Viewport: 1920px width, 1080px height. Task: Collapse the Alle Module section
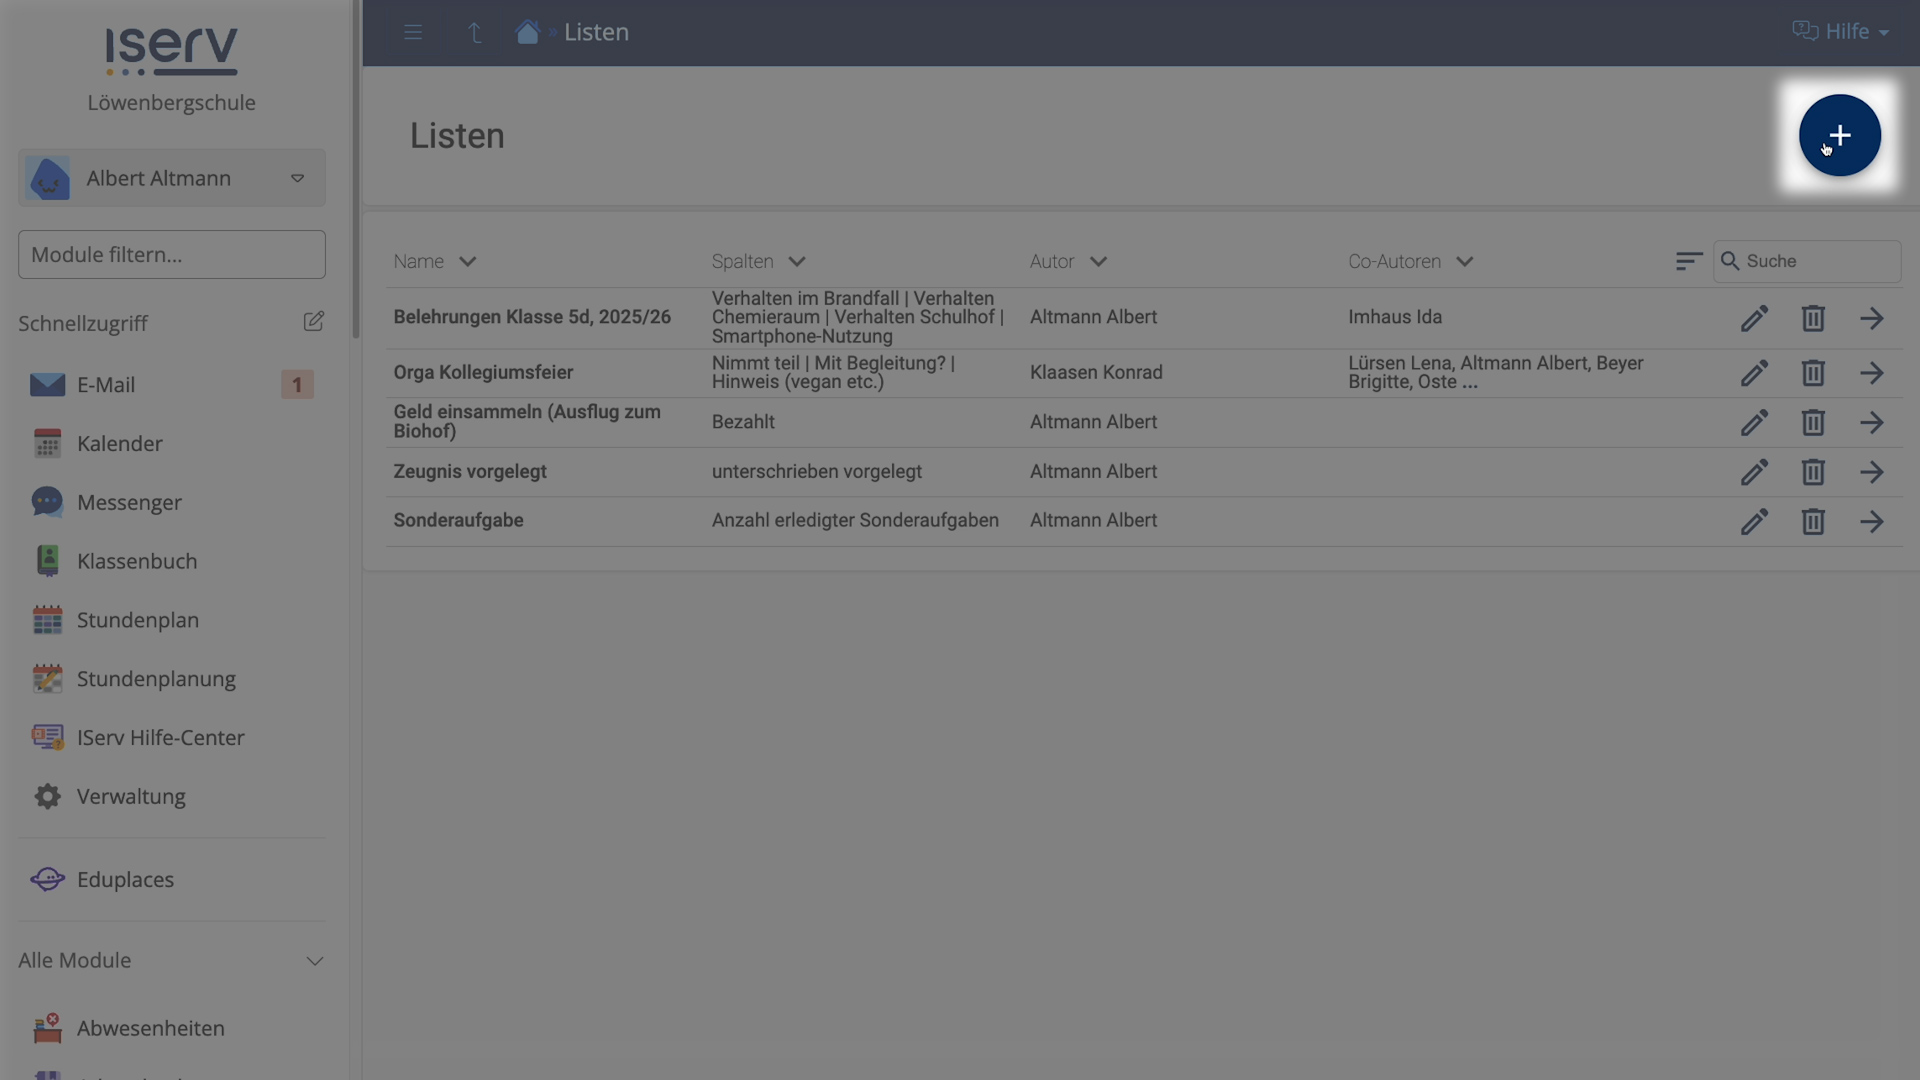[314, 961]
